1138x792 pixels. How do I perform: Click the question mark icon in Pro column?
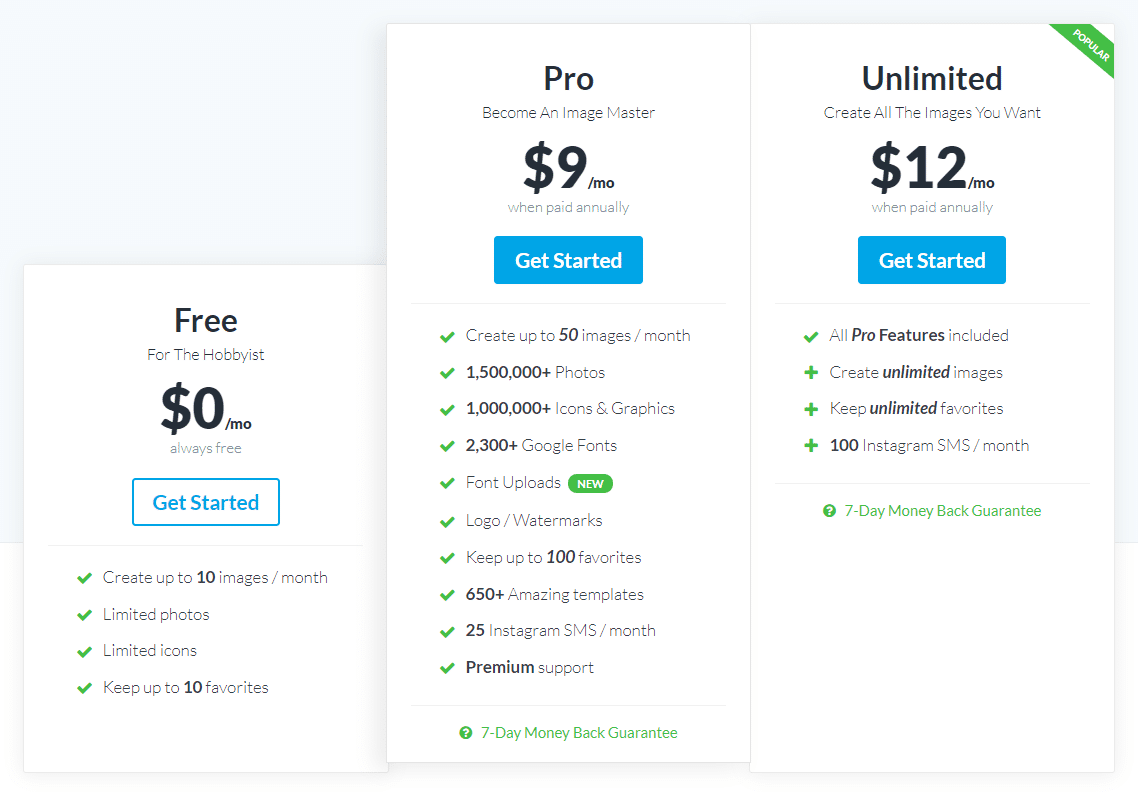click(466, 732)
